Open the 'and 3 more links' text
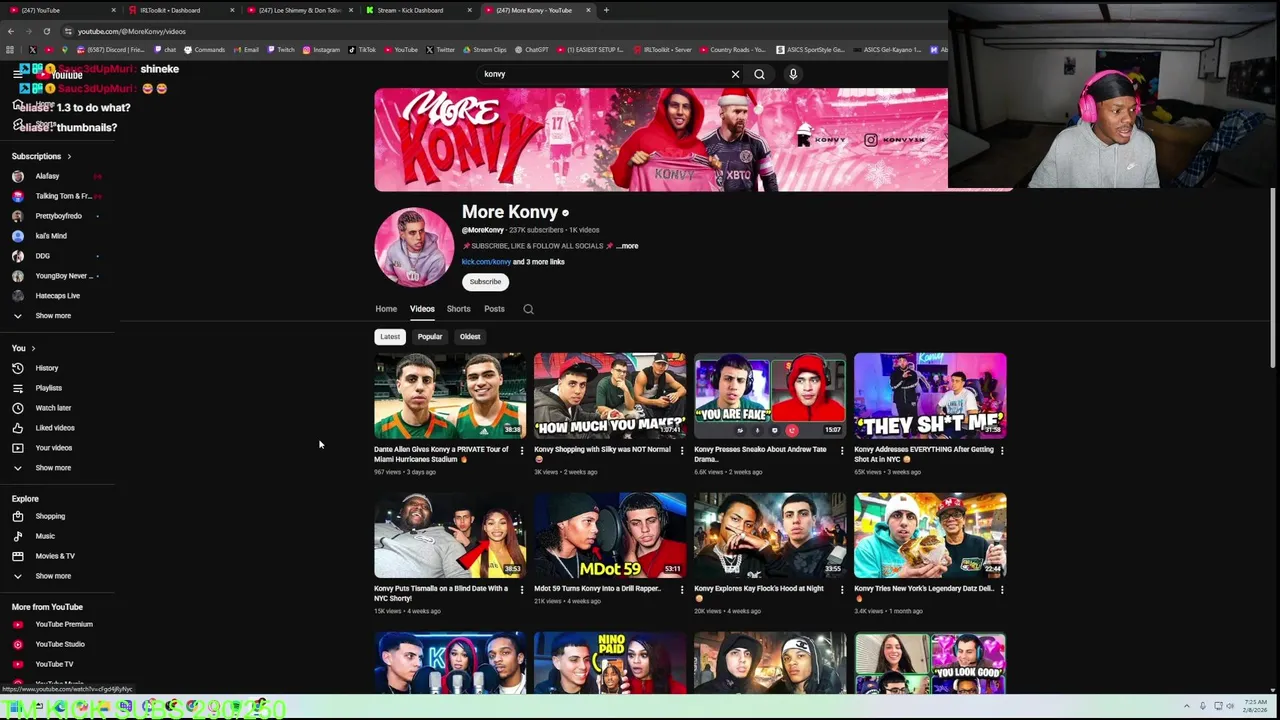Screen dimensions: 1280x720 539,262
